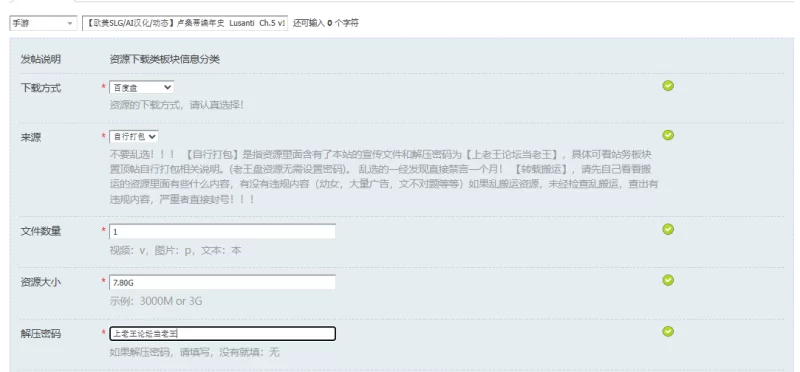Click into the 文件数量 input showing 1
The width and height of the screenshot is (800, 372).
point(222,231)
